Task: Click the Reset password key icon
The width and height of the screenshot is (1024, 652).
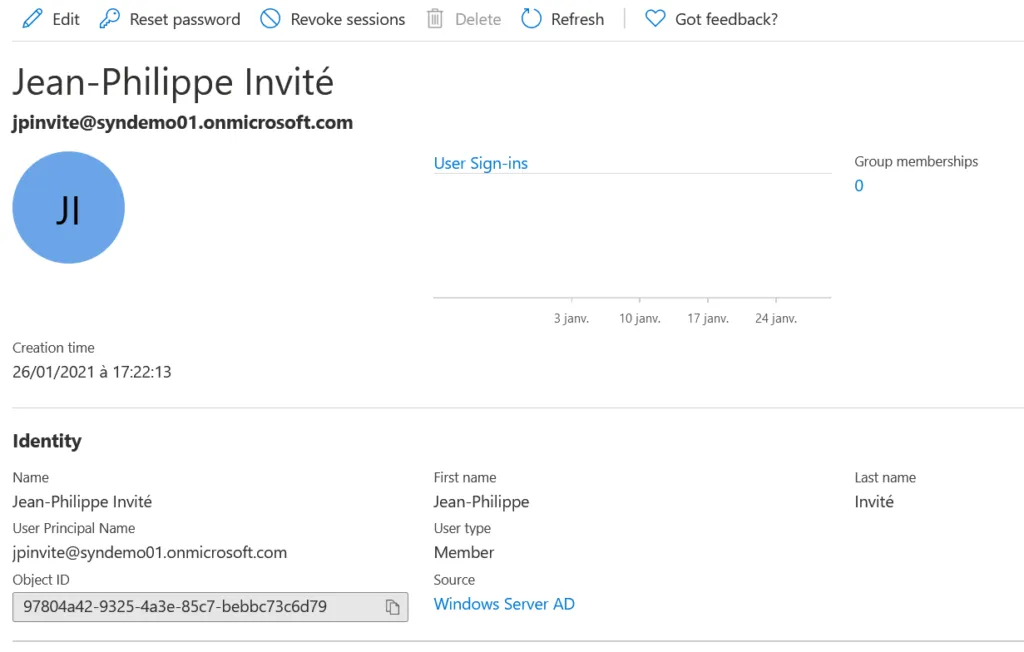Action: 110,19
